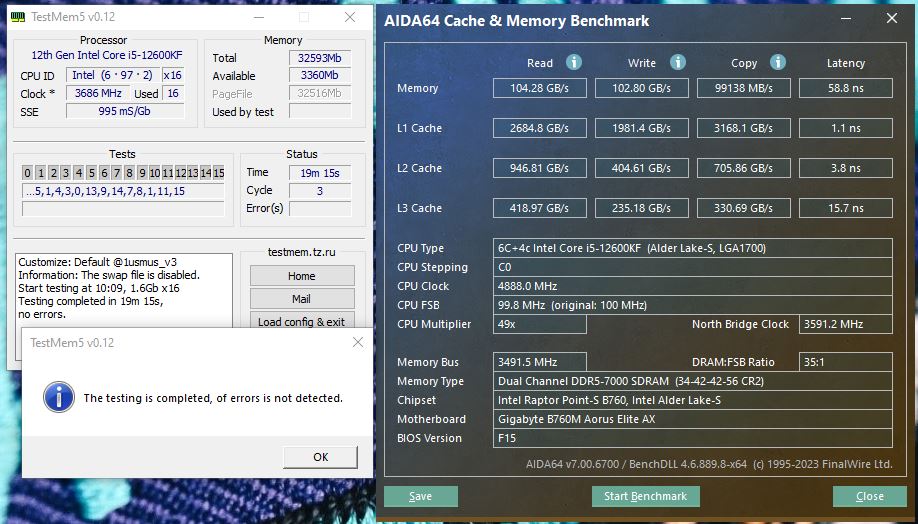
Task: Click the North Bridge Clock value 3591.2 MHz
Action: click(x=846, y=324)
